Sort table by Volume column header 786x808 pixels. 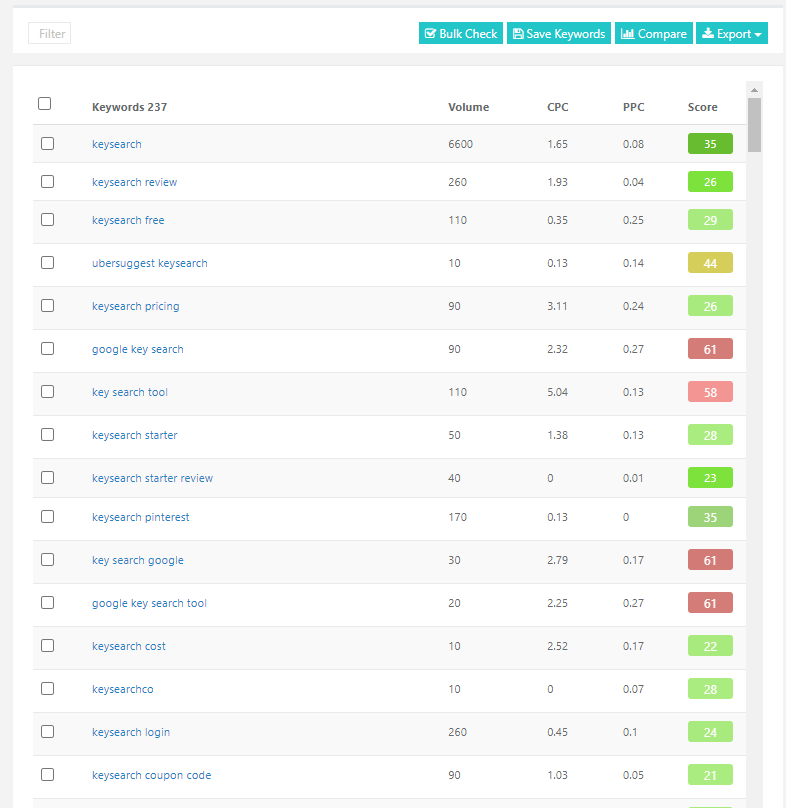click(468, 107)
